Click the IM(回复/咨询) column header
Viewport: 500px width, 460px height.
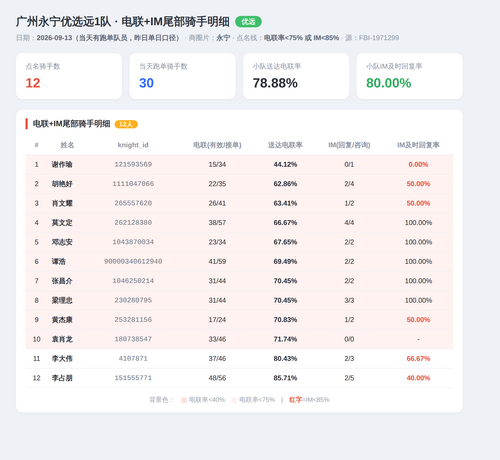click(349, 145)
